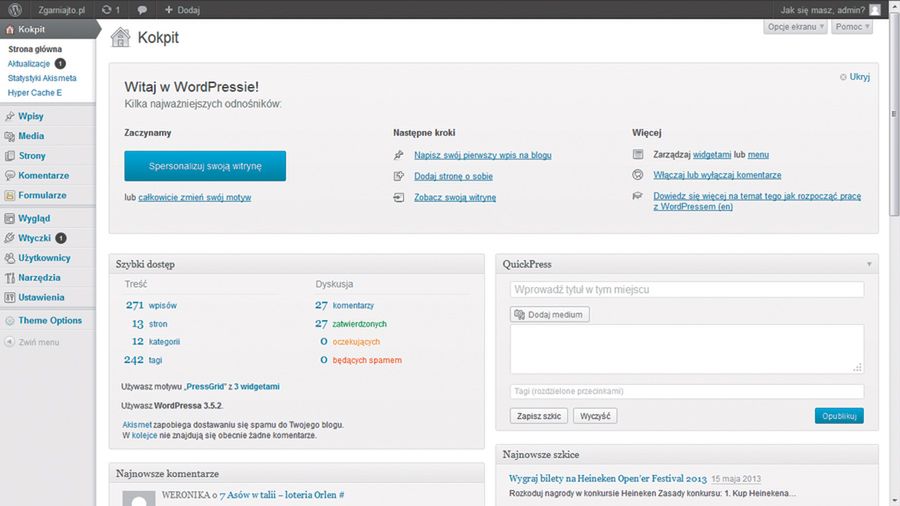Open the Pomoc help dropdown
The width and height of the screenshot is (900, 506).
click(852, 27)
